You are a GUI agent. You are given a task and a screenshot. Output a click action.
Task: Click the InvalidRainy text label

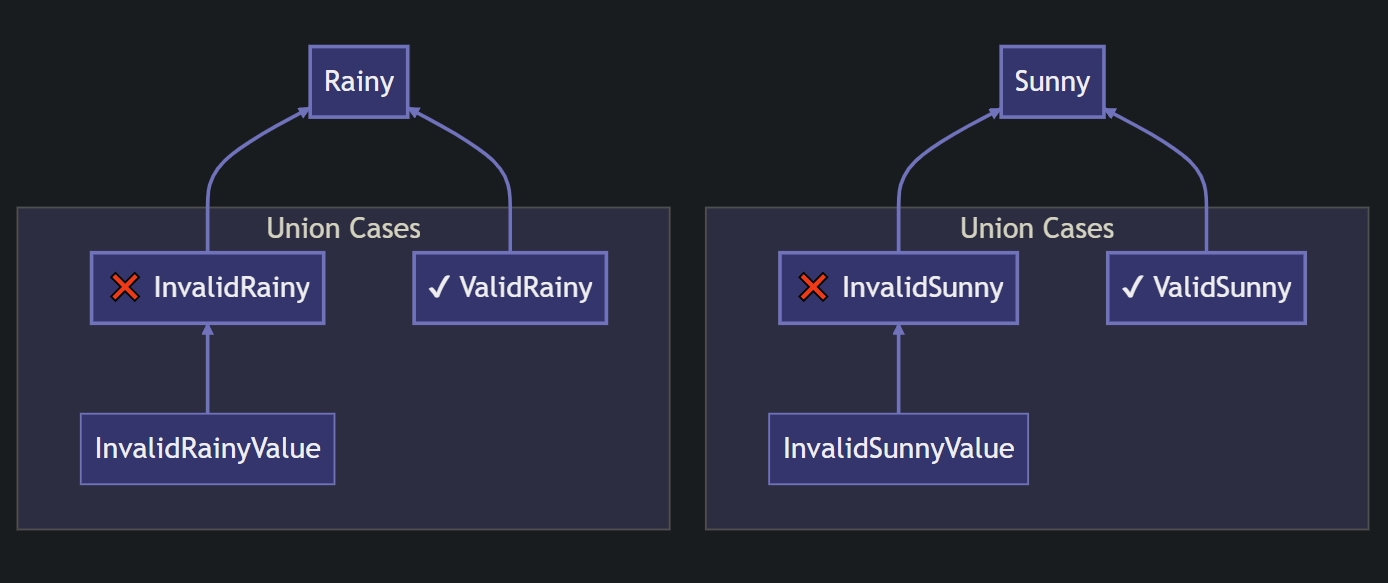pos(231,288)
